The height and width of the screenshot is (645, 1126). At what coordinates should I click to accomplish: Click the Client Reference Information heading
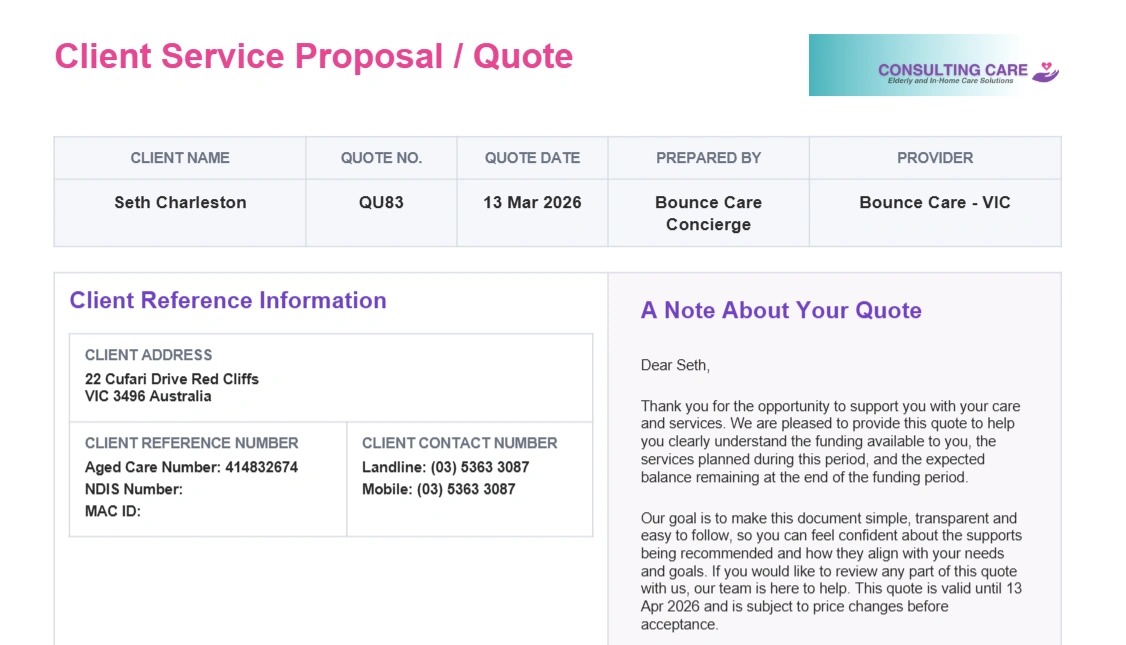(228, 301)
